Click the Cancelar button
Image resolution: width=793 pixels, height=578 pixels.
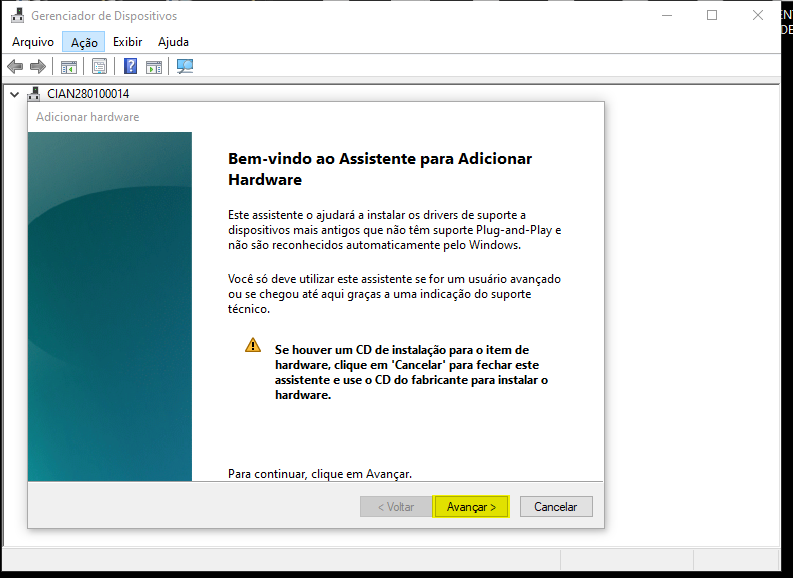pos(556,507)
